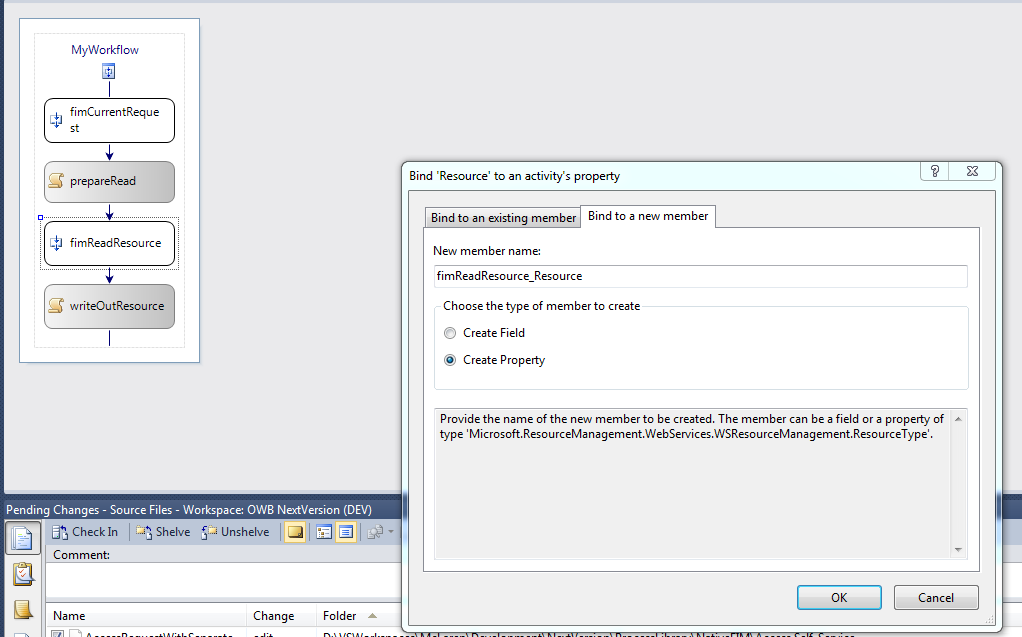This screenshot has width=1022, height=637.
Task: Click the help question mark in dialog title
Action: point(935,171)
